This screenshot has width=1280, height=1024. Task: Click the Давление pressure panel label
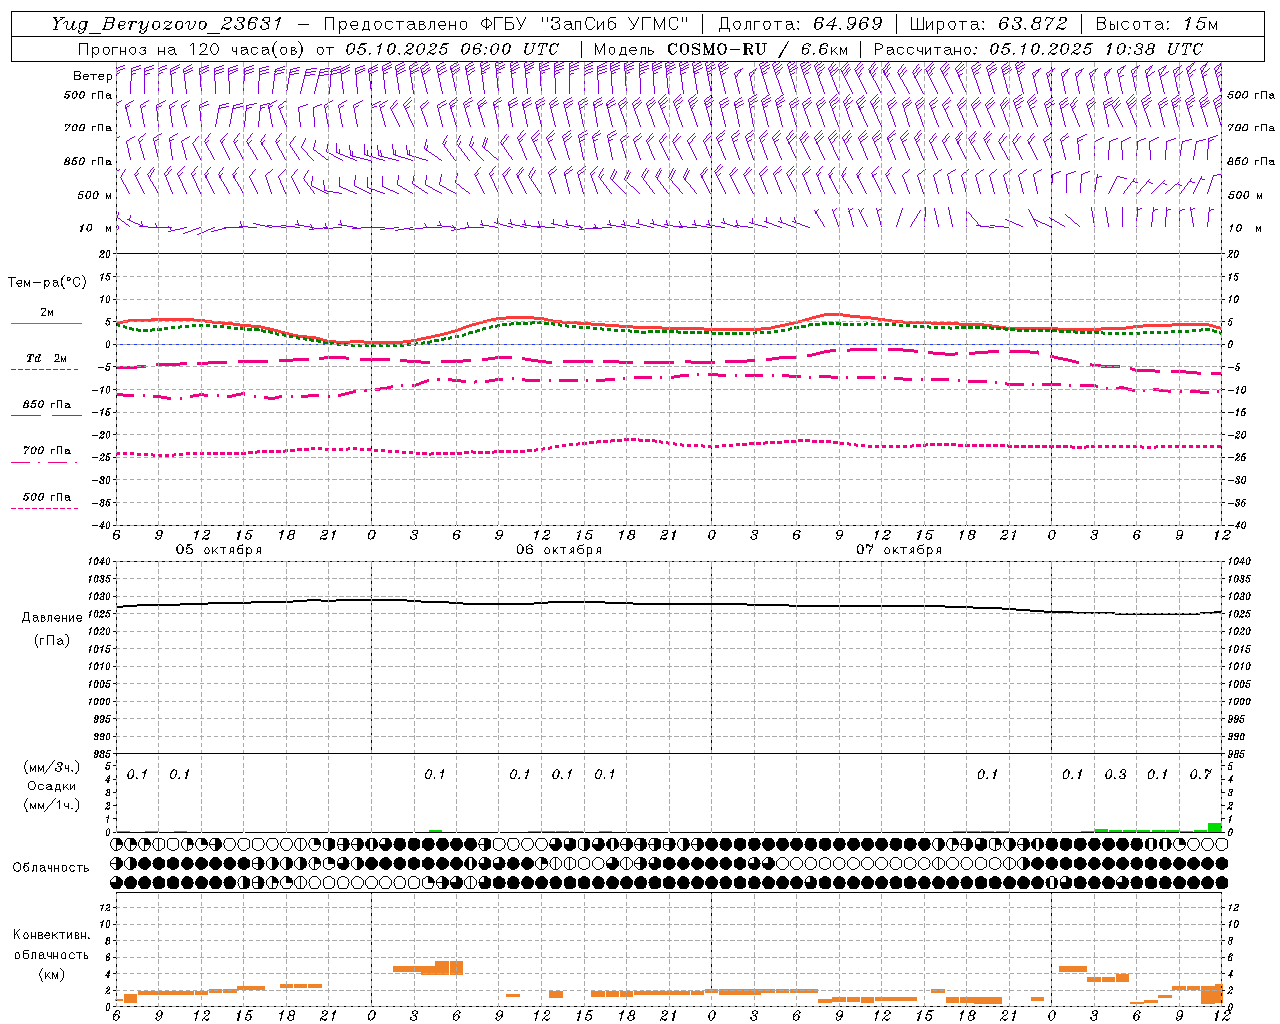point(52,618)
